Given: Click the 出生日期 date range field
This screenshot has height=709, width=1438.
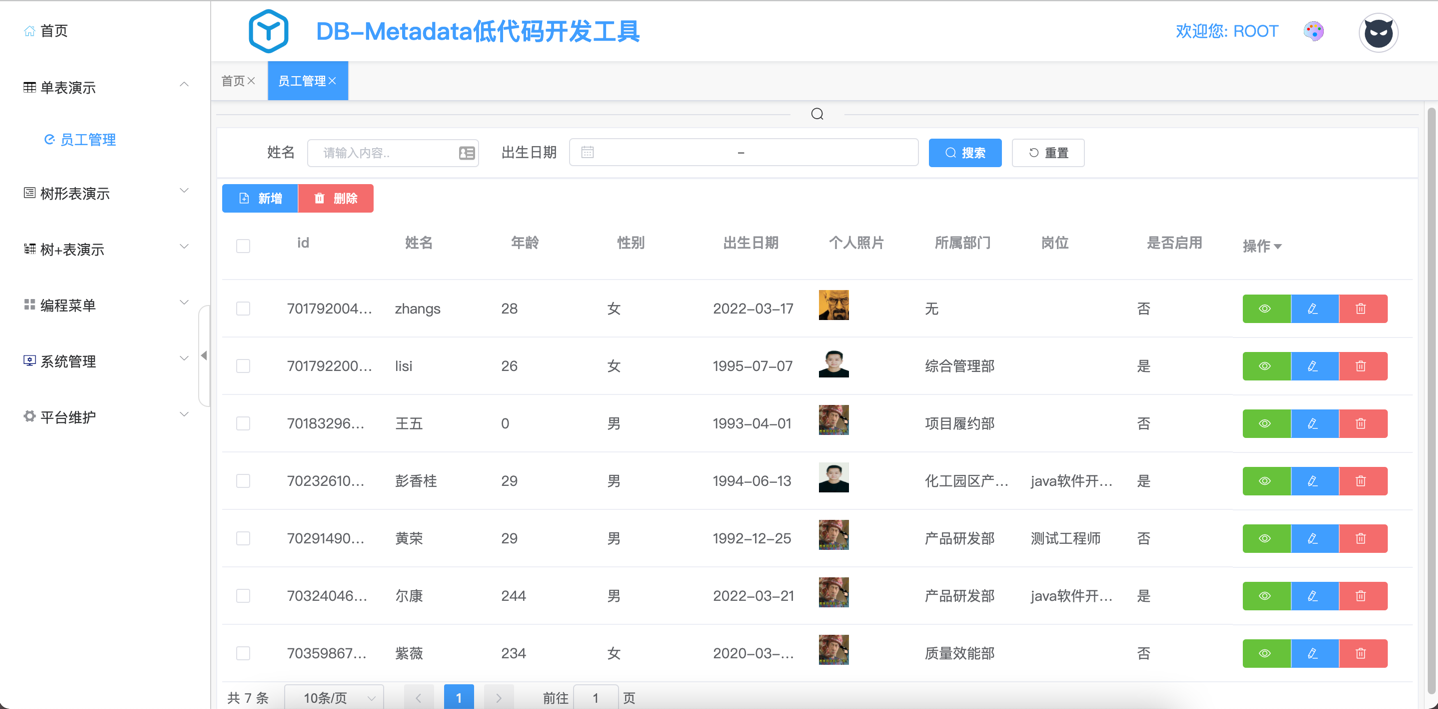Looking at the screenshot, I should coord(743,153).
